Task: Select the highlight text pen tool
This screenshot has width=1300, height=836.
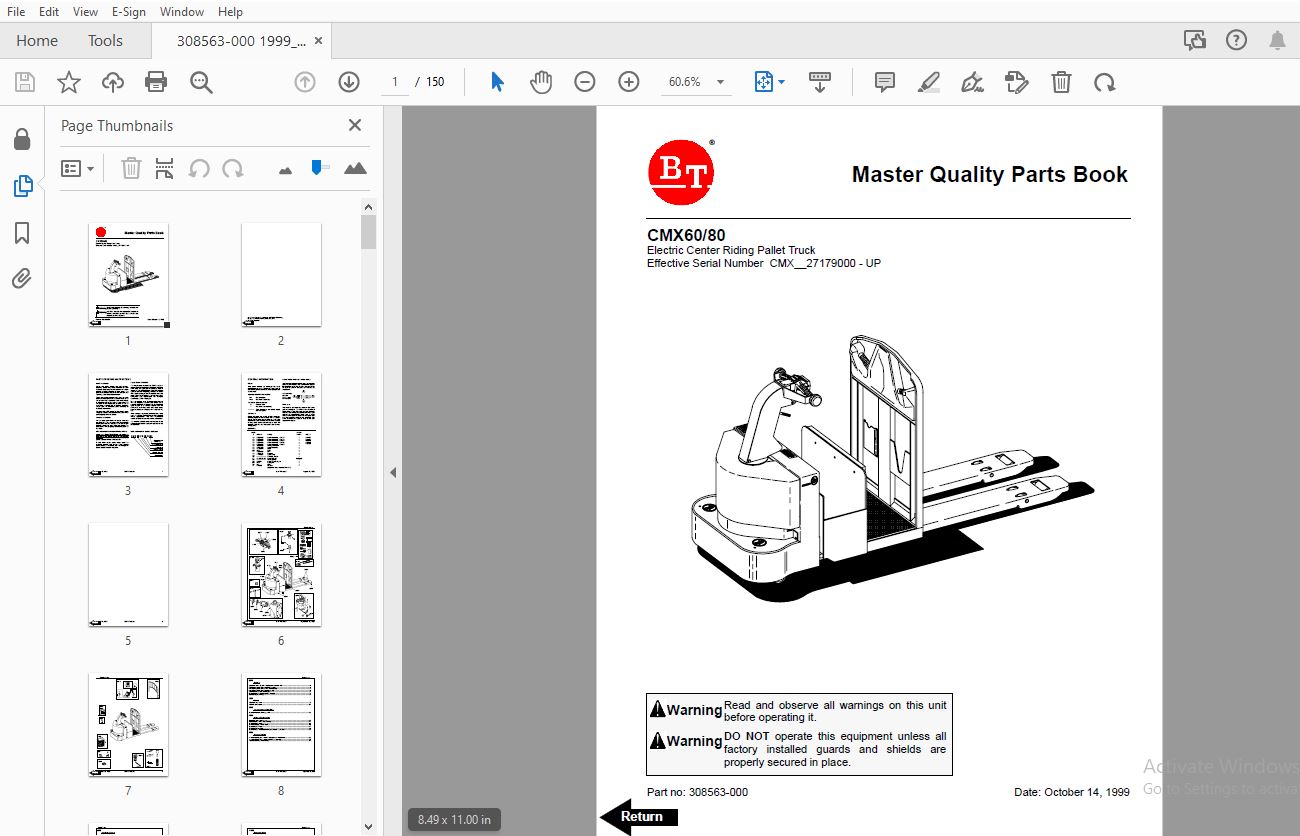Action: pyautogui.click(x=929, y=82)
